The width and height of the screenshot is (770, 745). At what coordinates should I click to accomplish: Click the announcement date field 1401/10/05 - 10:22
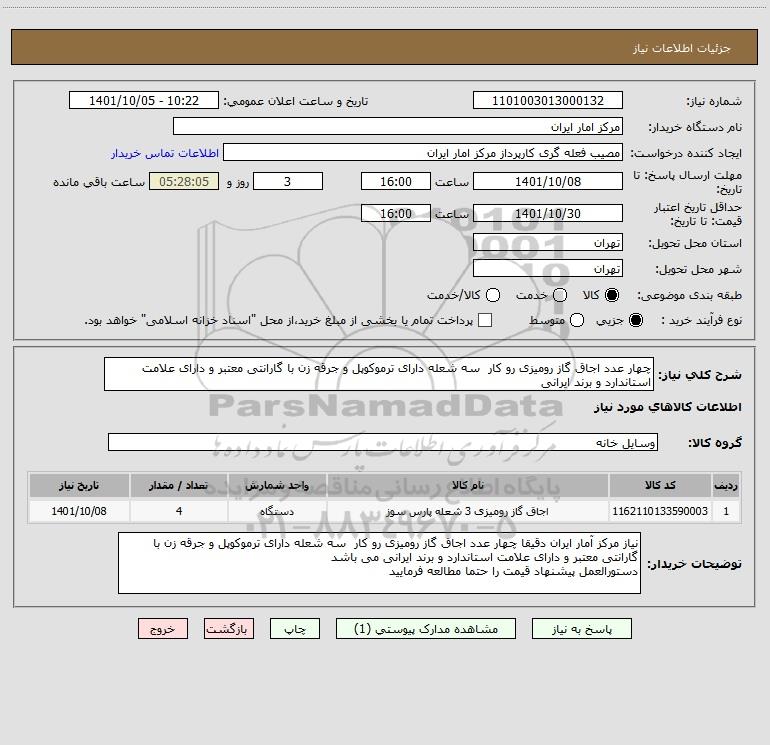tap(144, 100)
